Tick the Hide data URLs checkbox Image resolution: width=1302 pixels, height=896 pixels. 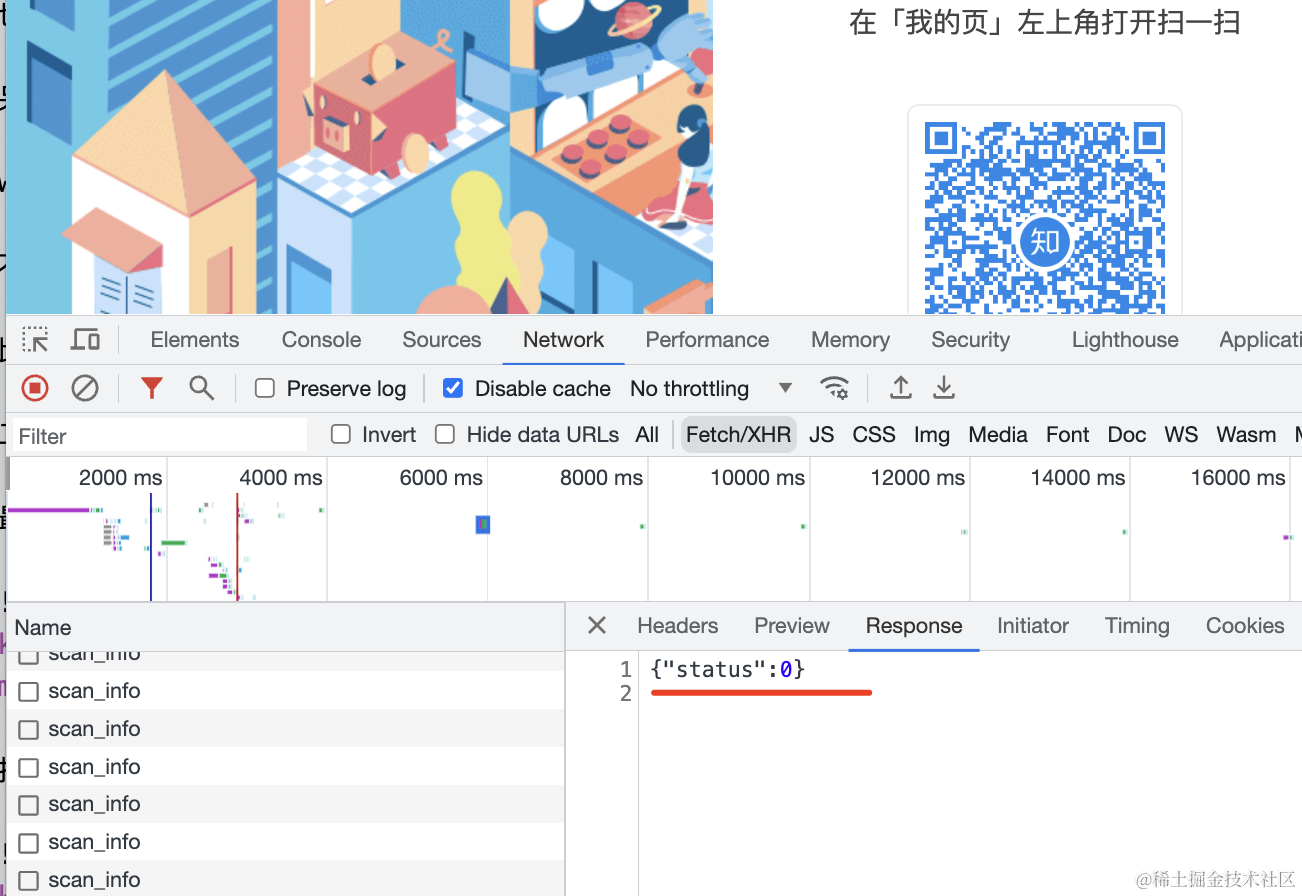445,434
